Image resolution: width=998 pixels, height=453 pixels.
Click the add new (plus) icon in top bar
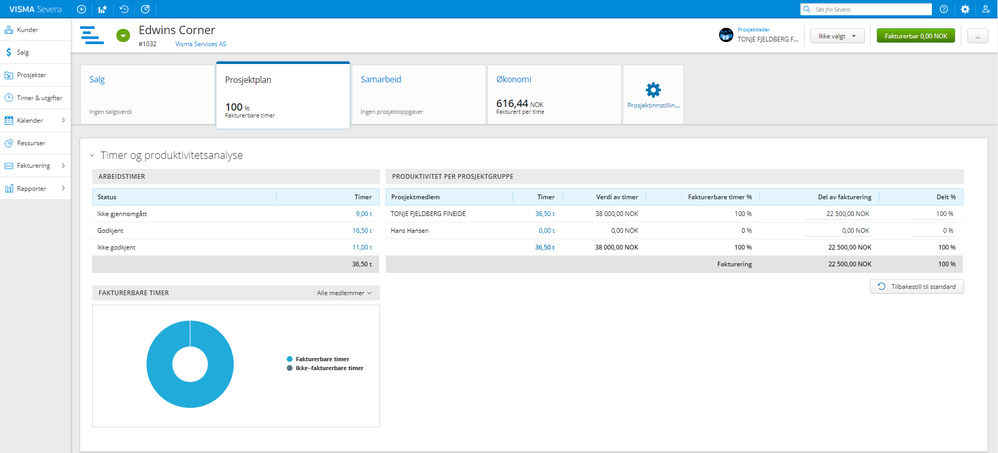coord(81,9)
